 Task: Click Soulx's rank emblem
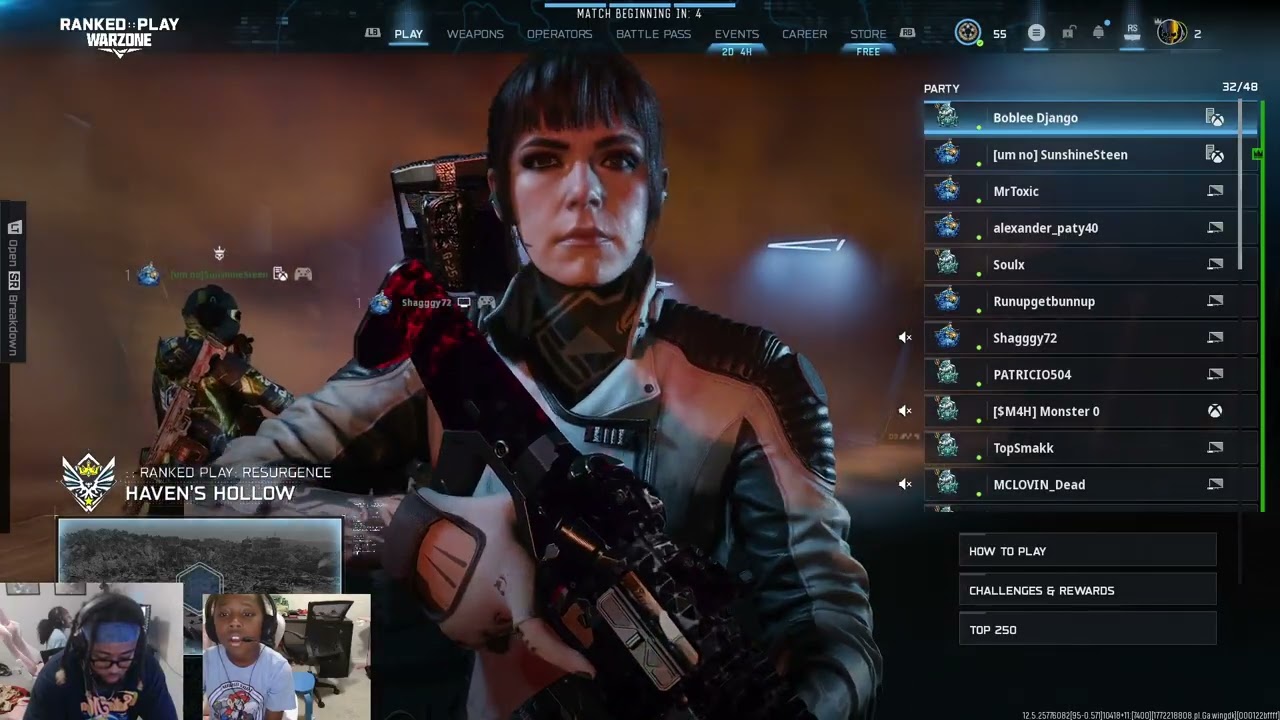946,264
